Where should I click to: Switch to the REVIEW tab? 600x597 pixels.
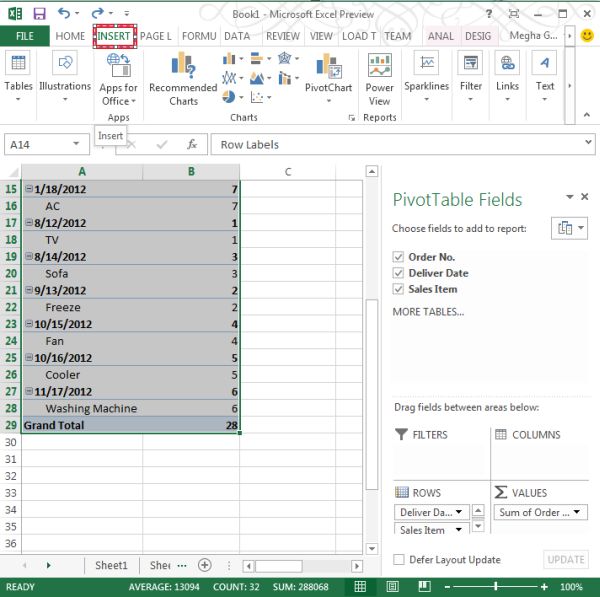click(x=283, y=36)
